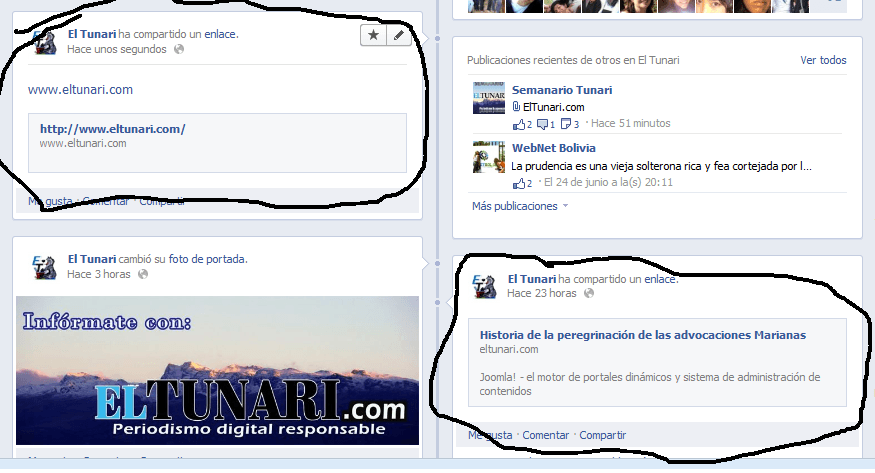Open the WebNet Bolivia name link
Image resolution: width=875 pixels, height=473 pixels.
pos(554,148)
